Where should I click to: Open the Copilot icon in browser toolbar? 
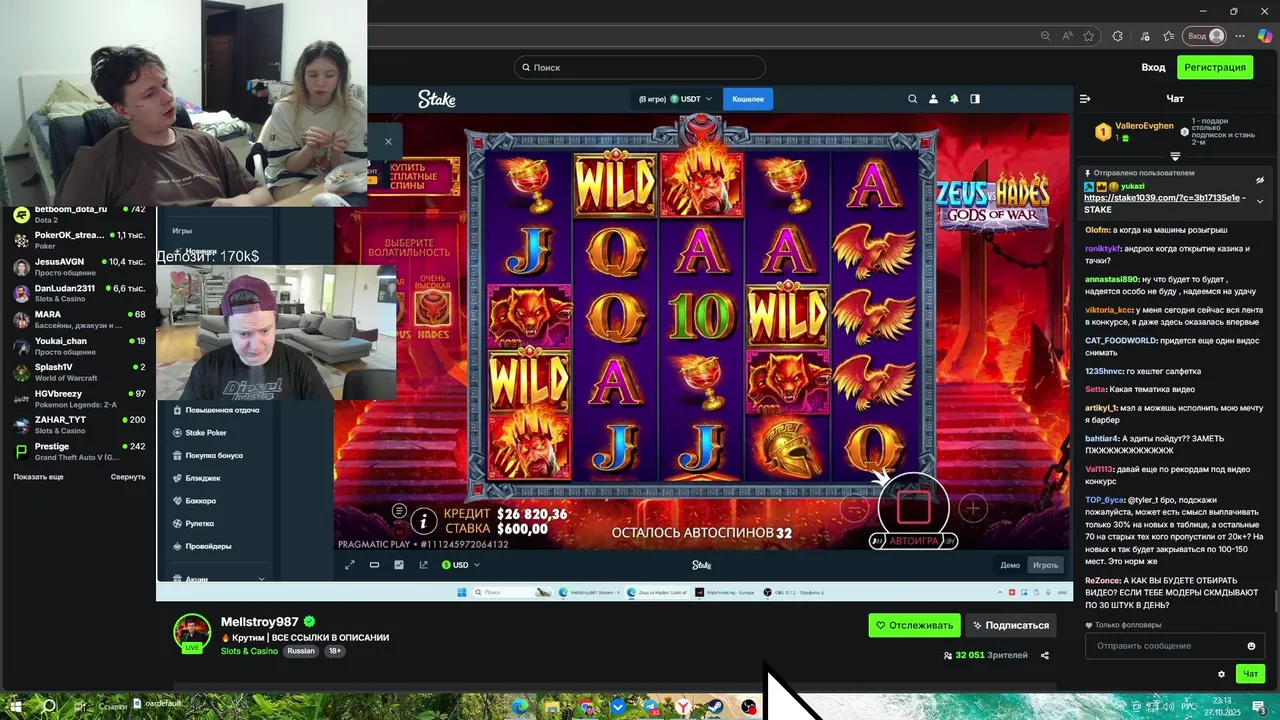[1265, 36]
